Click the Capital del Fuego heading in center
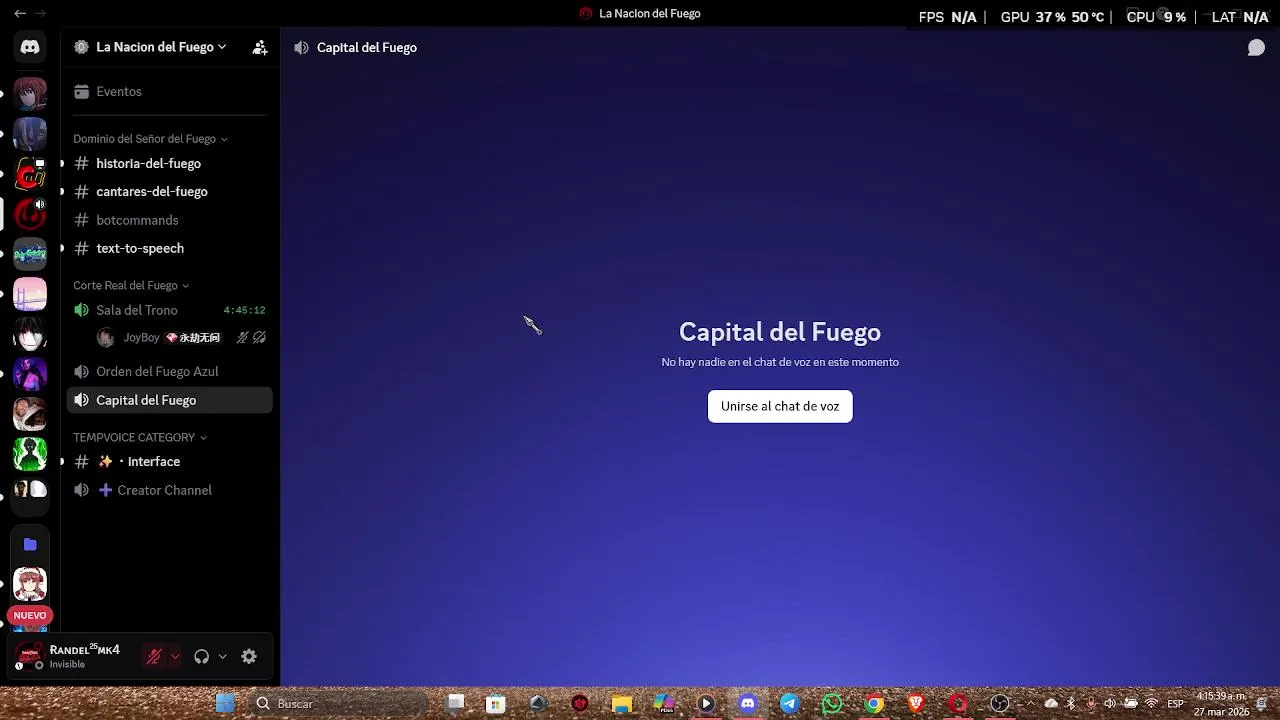The height and width of the screenshot is (720, 1280). [780, 332]
